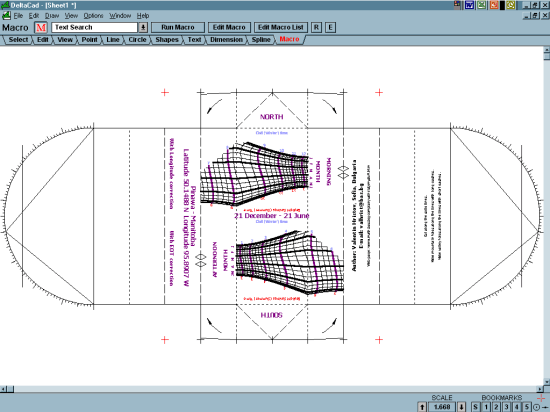Click the red crosshair icon in status bar
The image size is (550, 412).
[541, 398]
